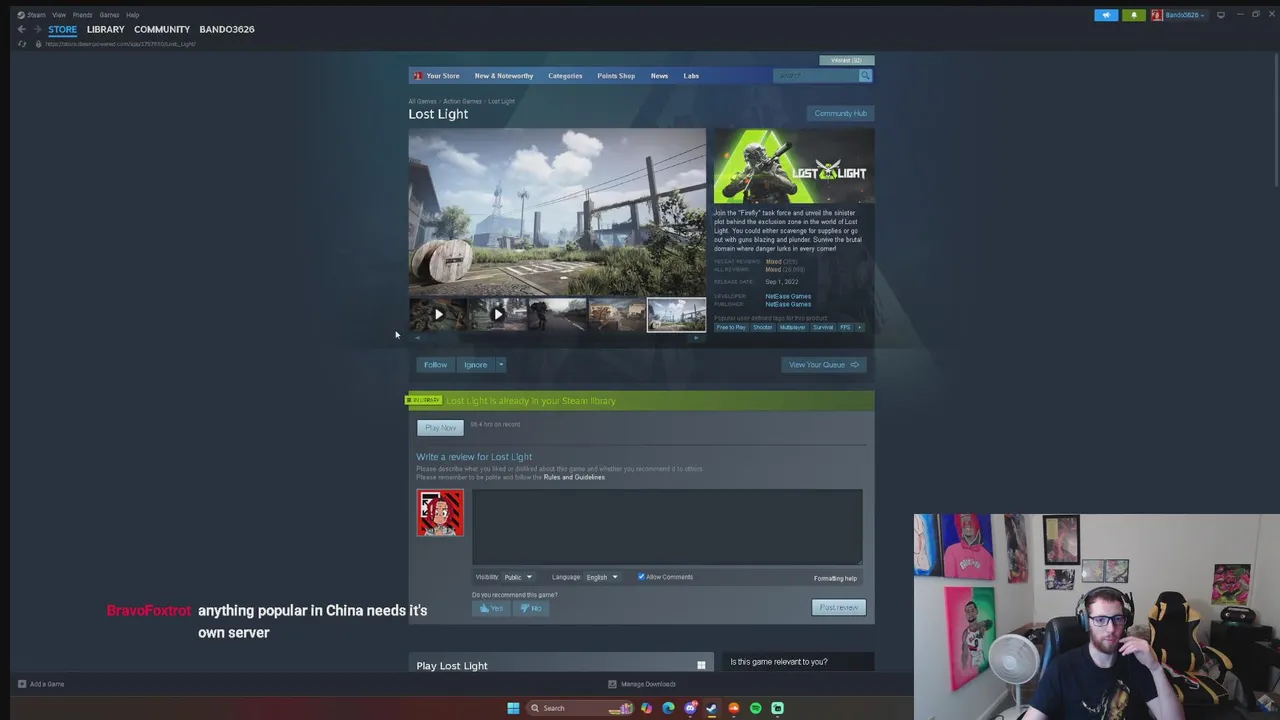
Task: Open the Help menu
Action: [x=132, y=15]
